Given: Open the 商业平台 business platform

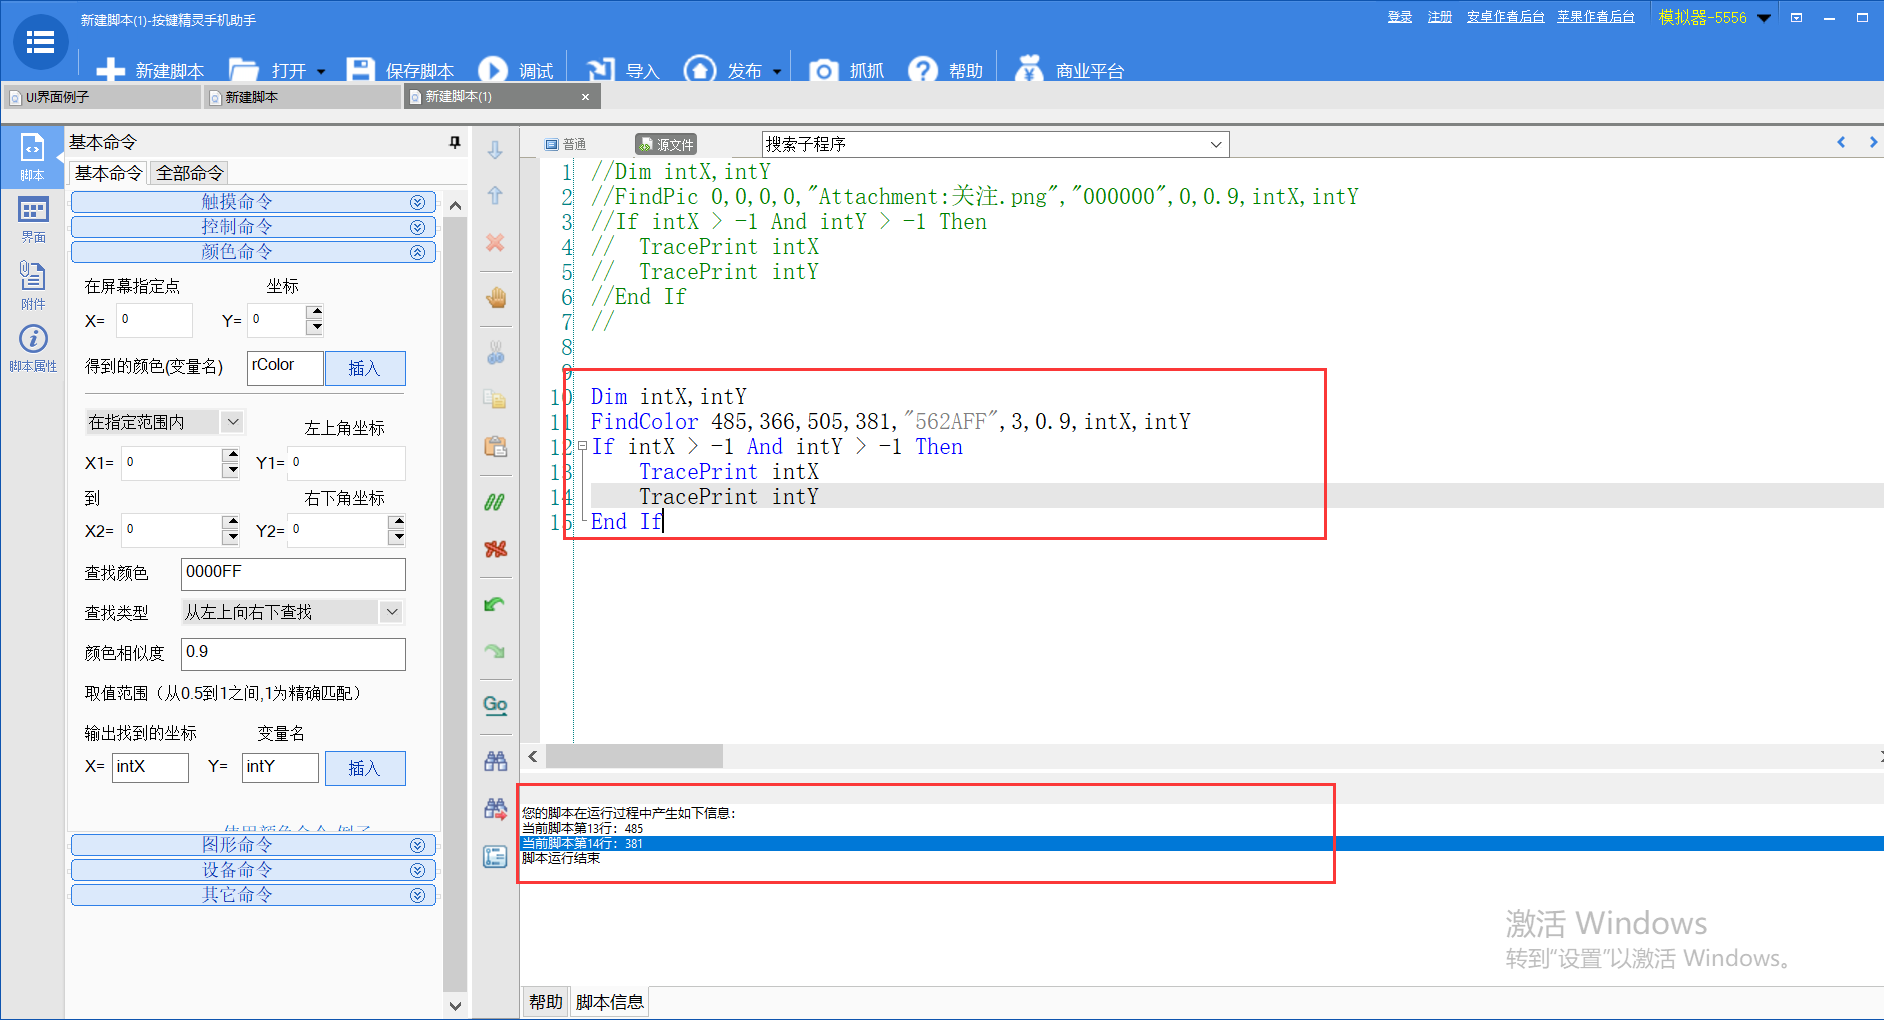Looking at the screenshot, I should click(1069, 70).
